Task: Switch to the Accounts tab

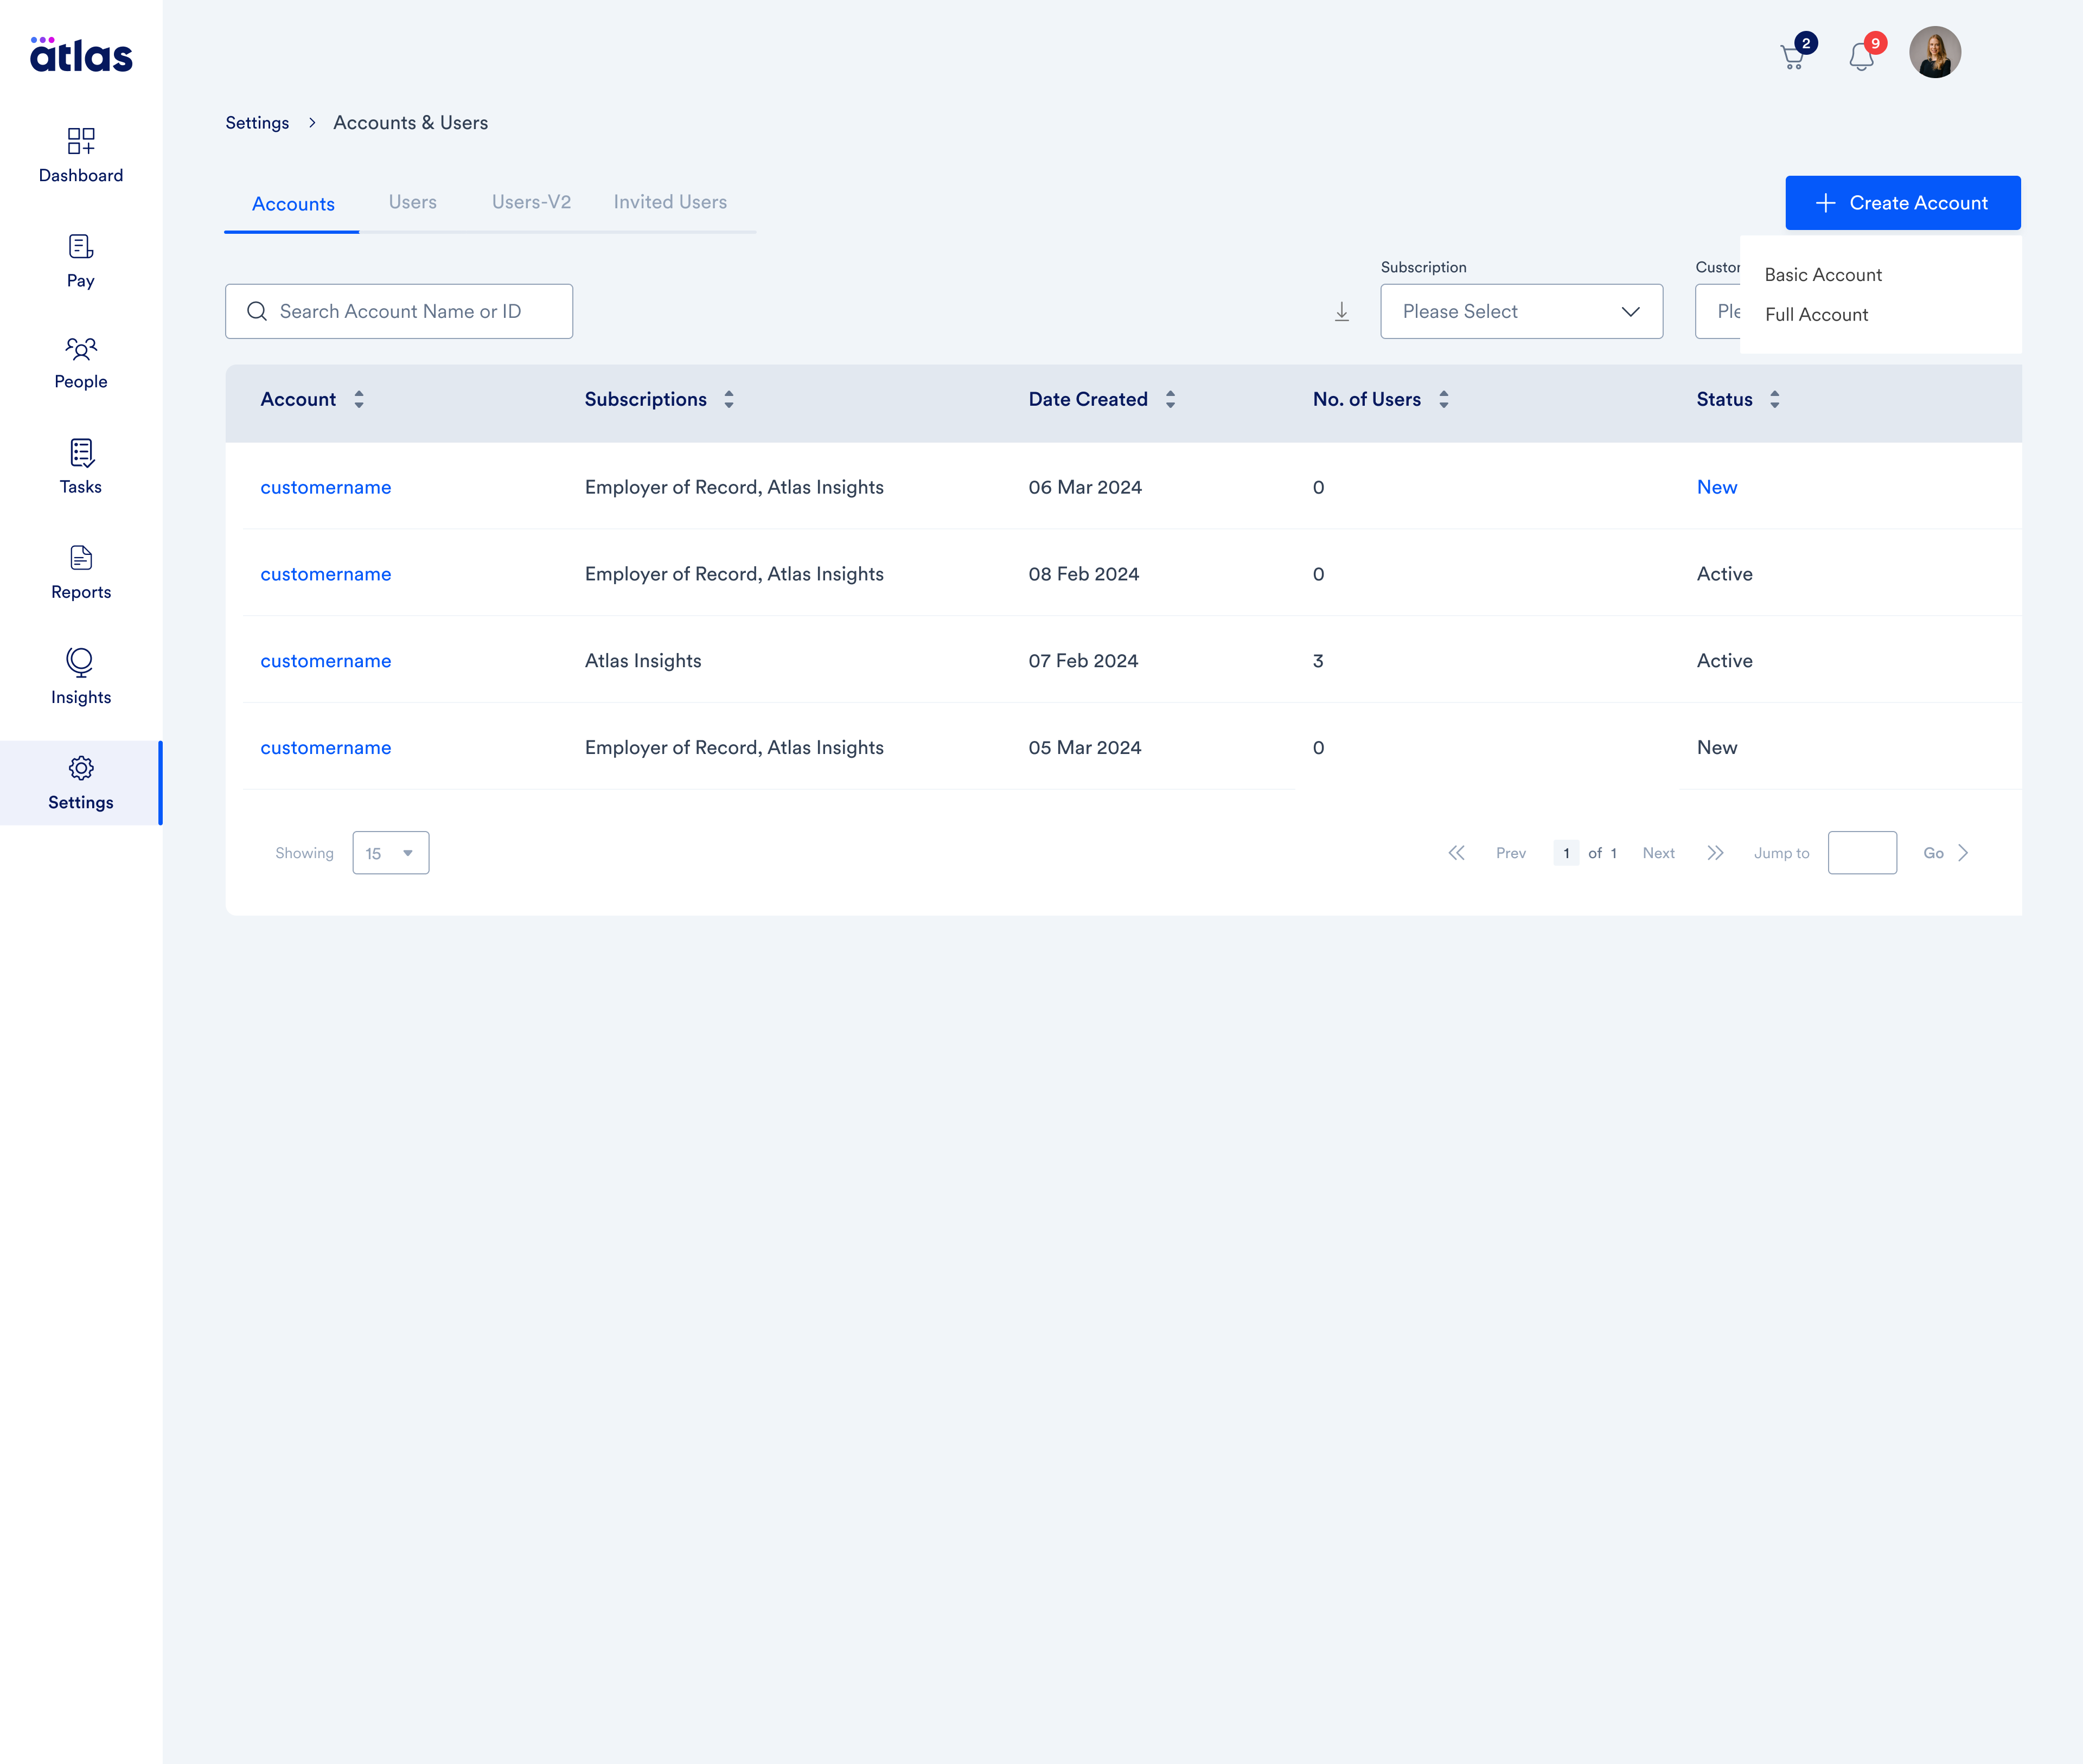Action: coord(293,204)
